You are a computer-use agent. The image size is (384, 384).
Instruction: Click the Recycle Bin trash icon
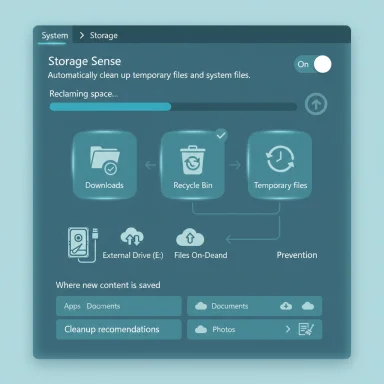(193, 160)
